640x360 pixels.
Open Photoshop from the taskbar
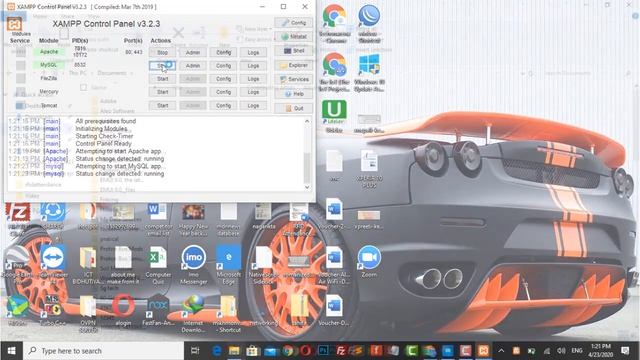323,351
